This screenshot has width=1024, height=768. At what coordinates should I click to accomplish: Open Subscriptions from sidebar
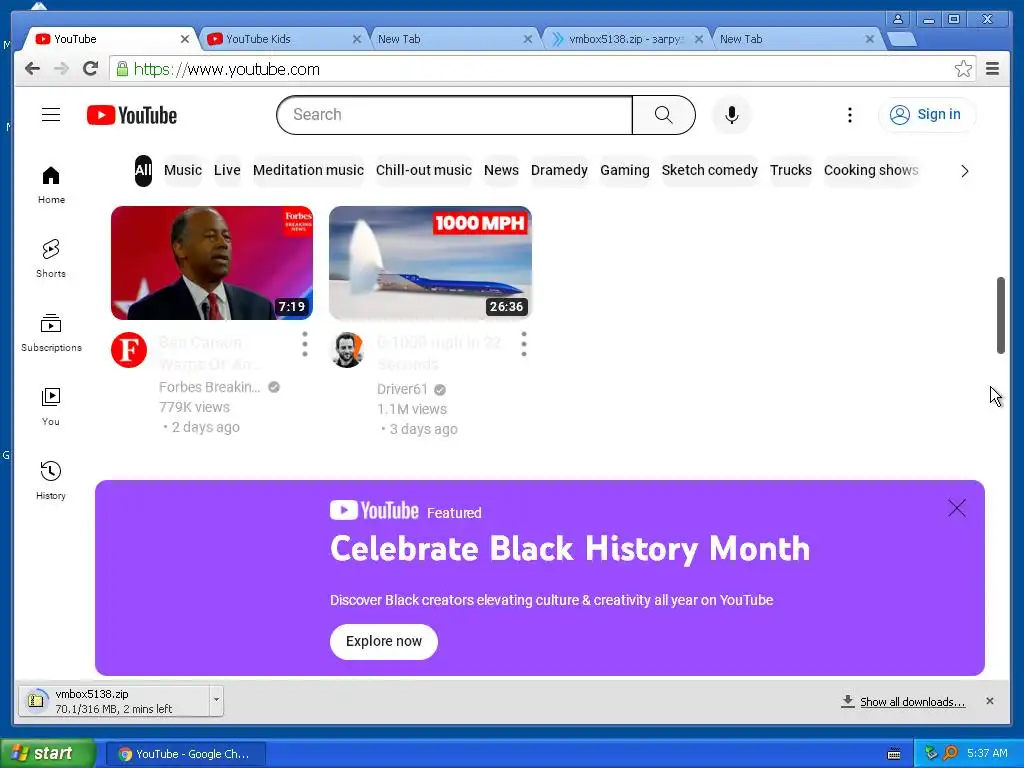51,333
